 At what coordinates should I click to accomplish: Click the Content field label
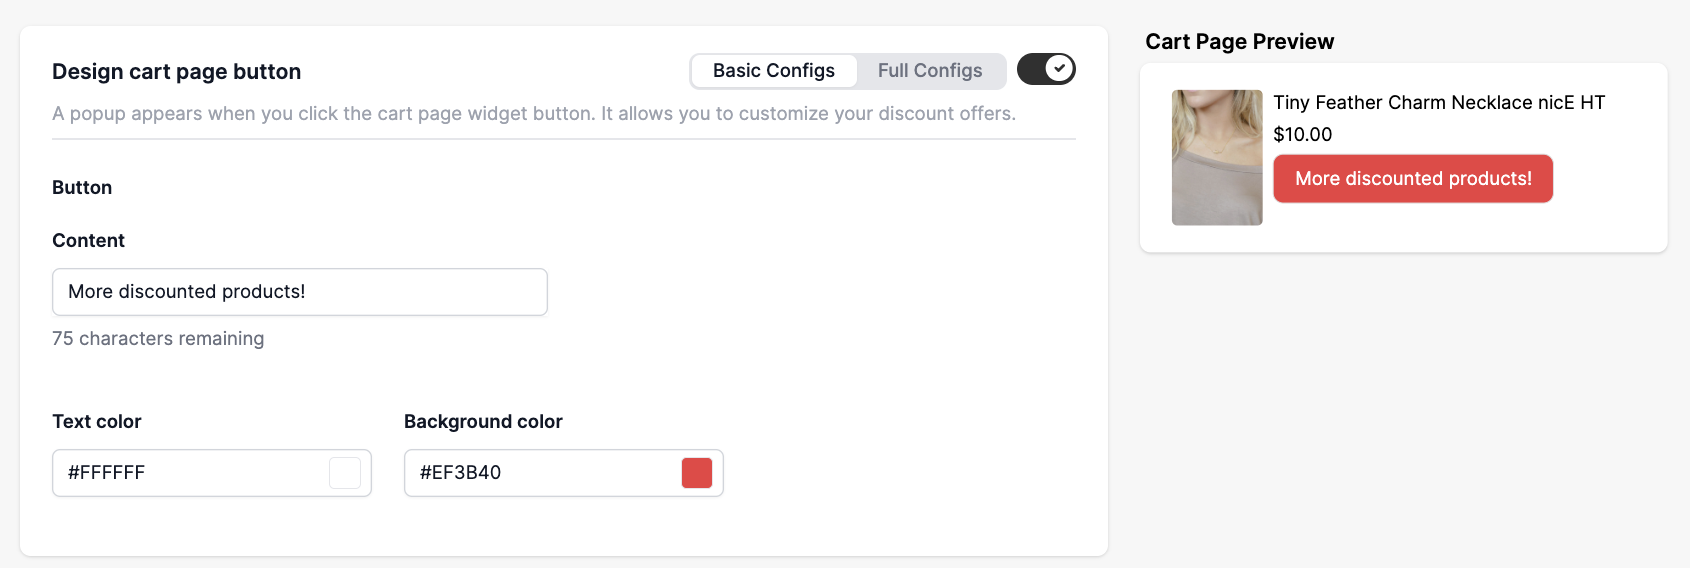pos(88,241)
